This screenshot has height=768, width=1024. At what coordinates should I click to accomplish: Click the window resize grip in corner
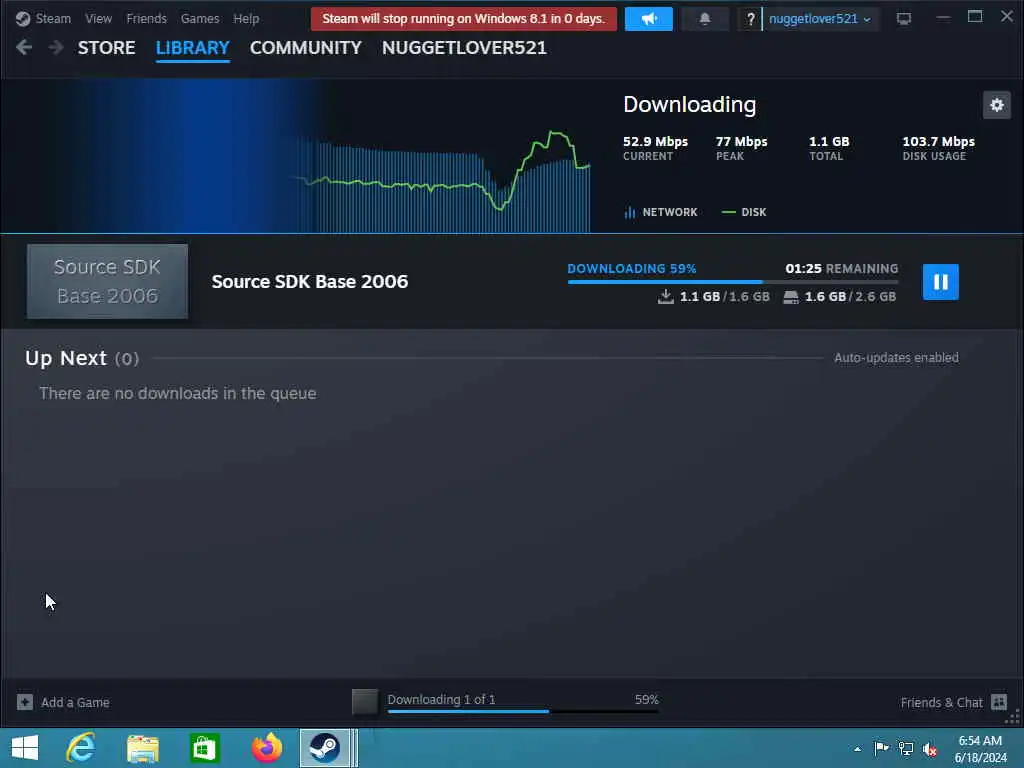(1013, 718)
